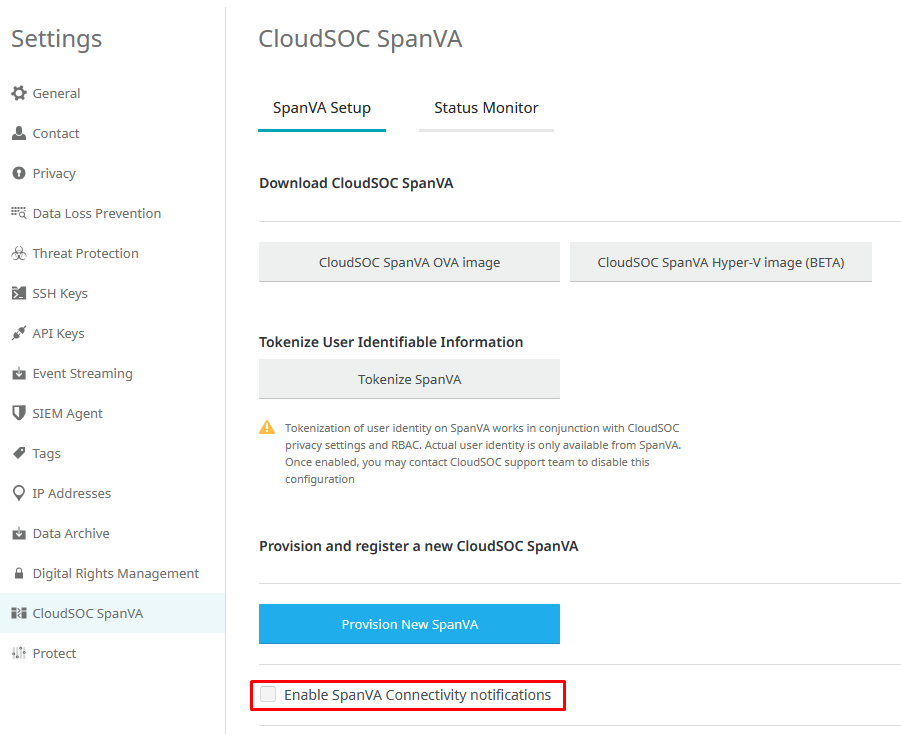Click the SSH Keys terminal icon
901x734 pixels.
coord(18,293)
